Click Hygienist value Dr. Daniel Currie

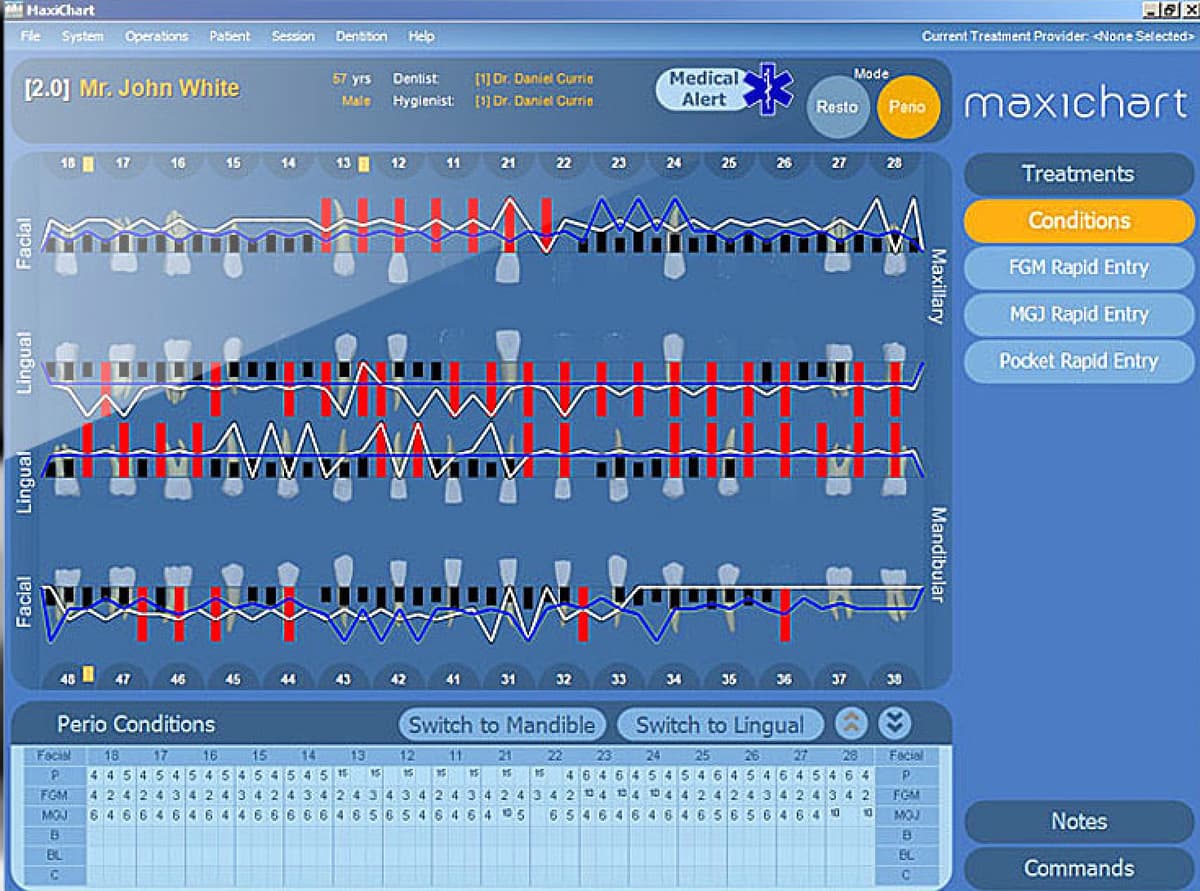[534, 101]
